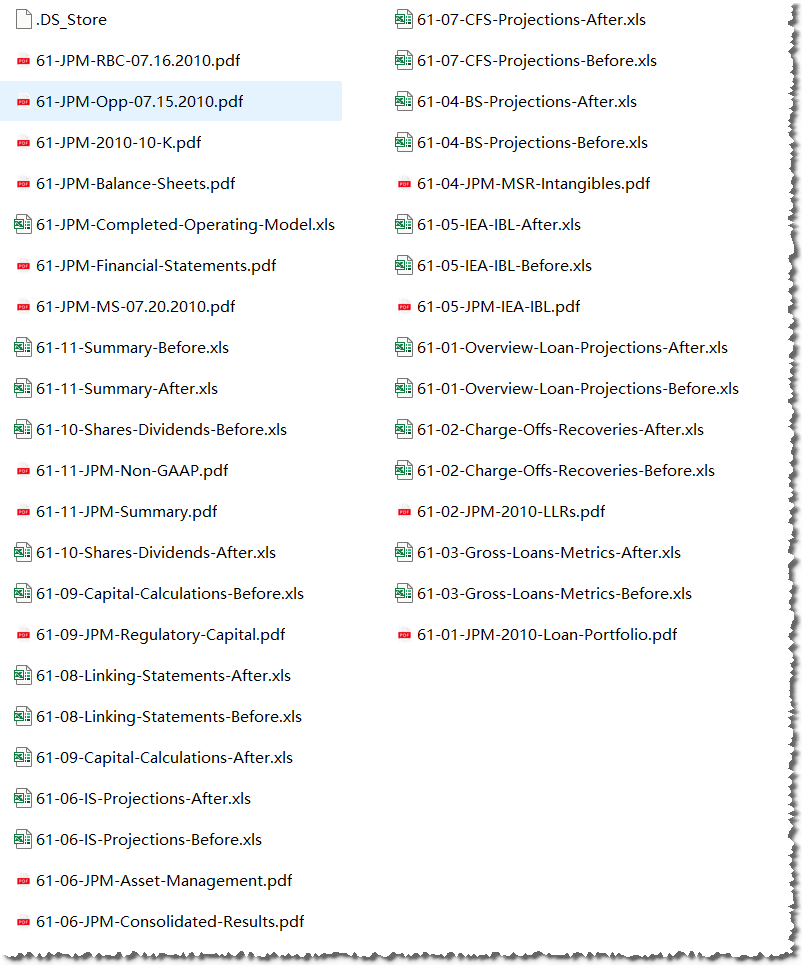Select the file name .DS_Store
805x968 pixels.
click(71, 20)
